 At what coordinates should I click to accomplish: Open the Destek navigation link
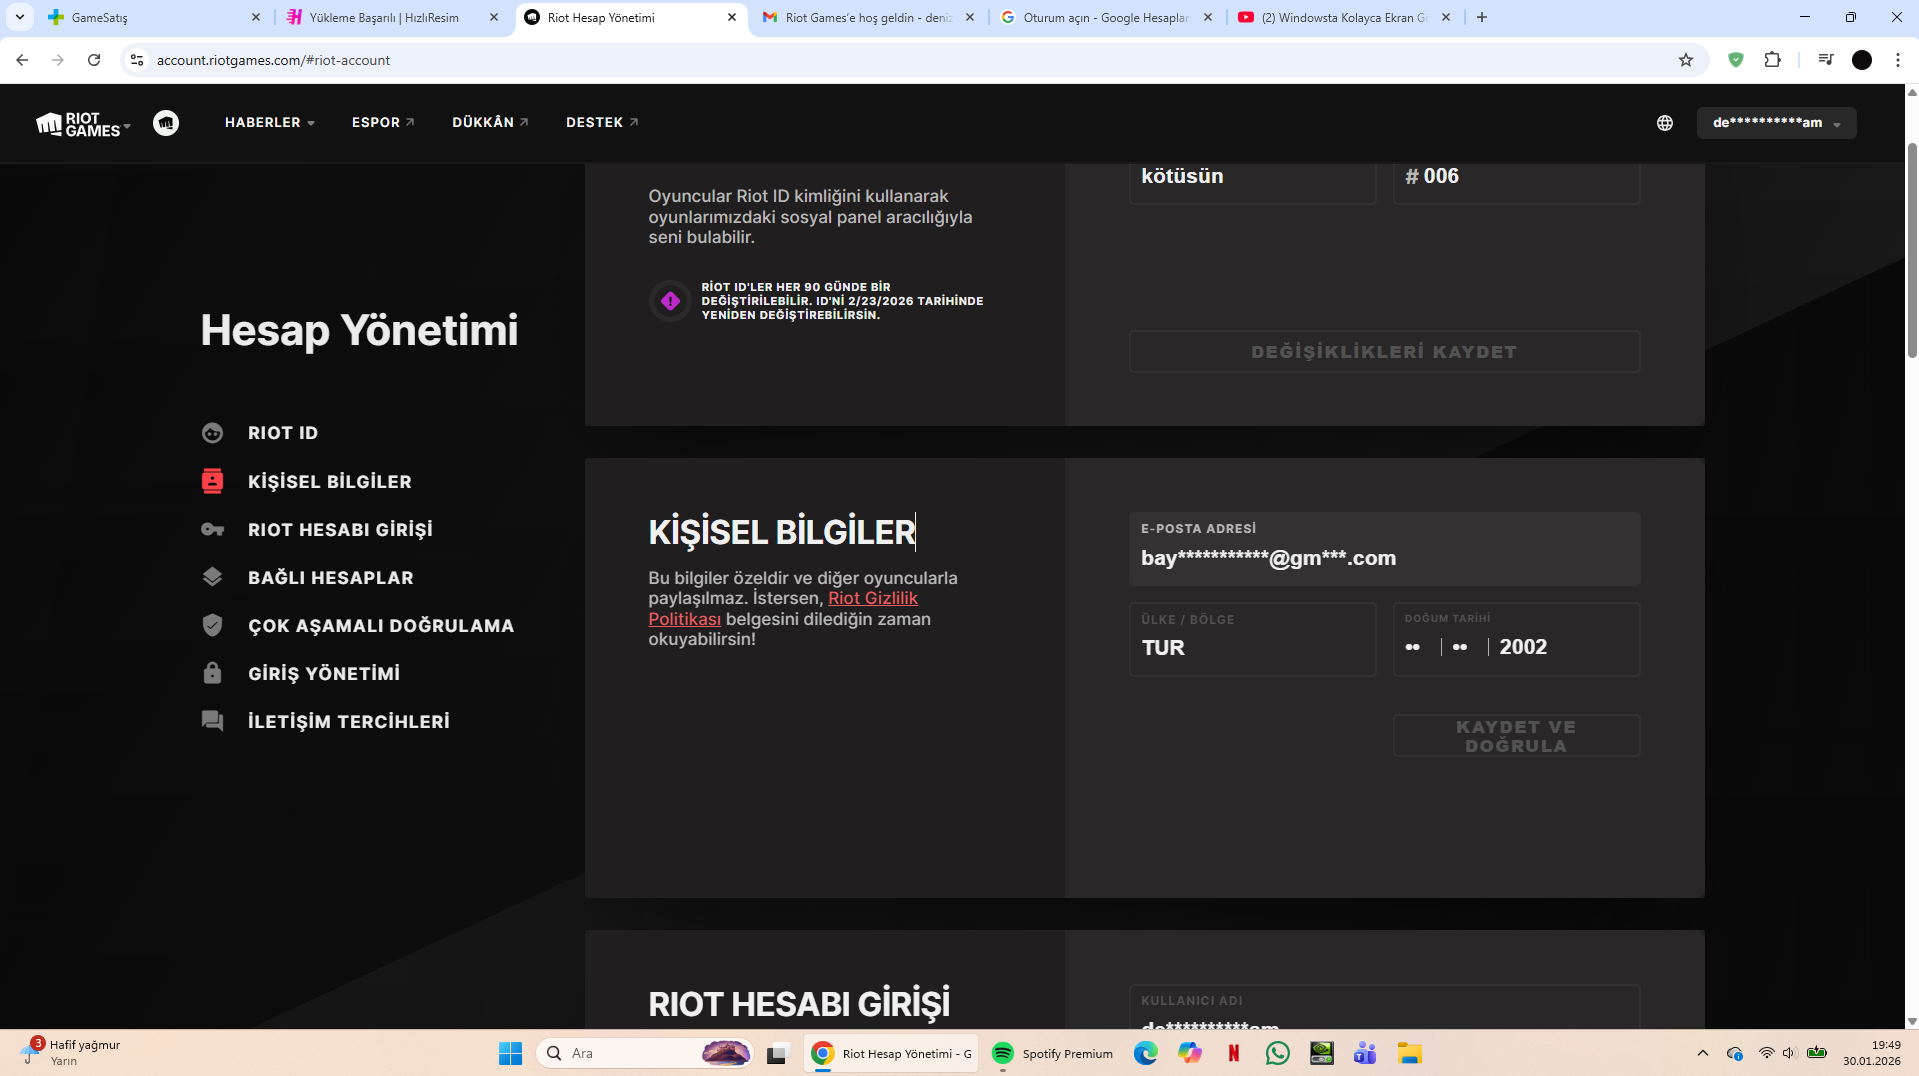[602, 123]
